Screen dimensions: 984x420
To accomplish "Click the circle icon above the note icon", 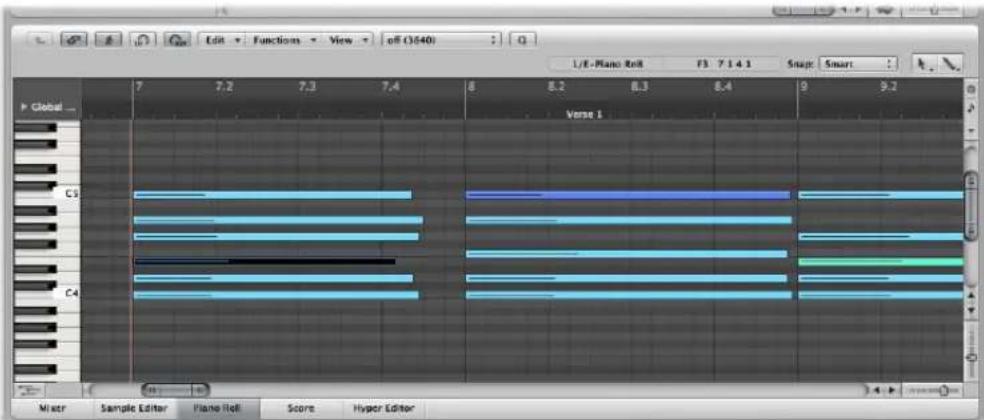I will 971,90.
